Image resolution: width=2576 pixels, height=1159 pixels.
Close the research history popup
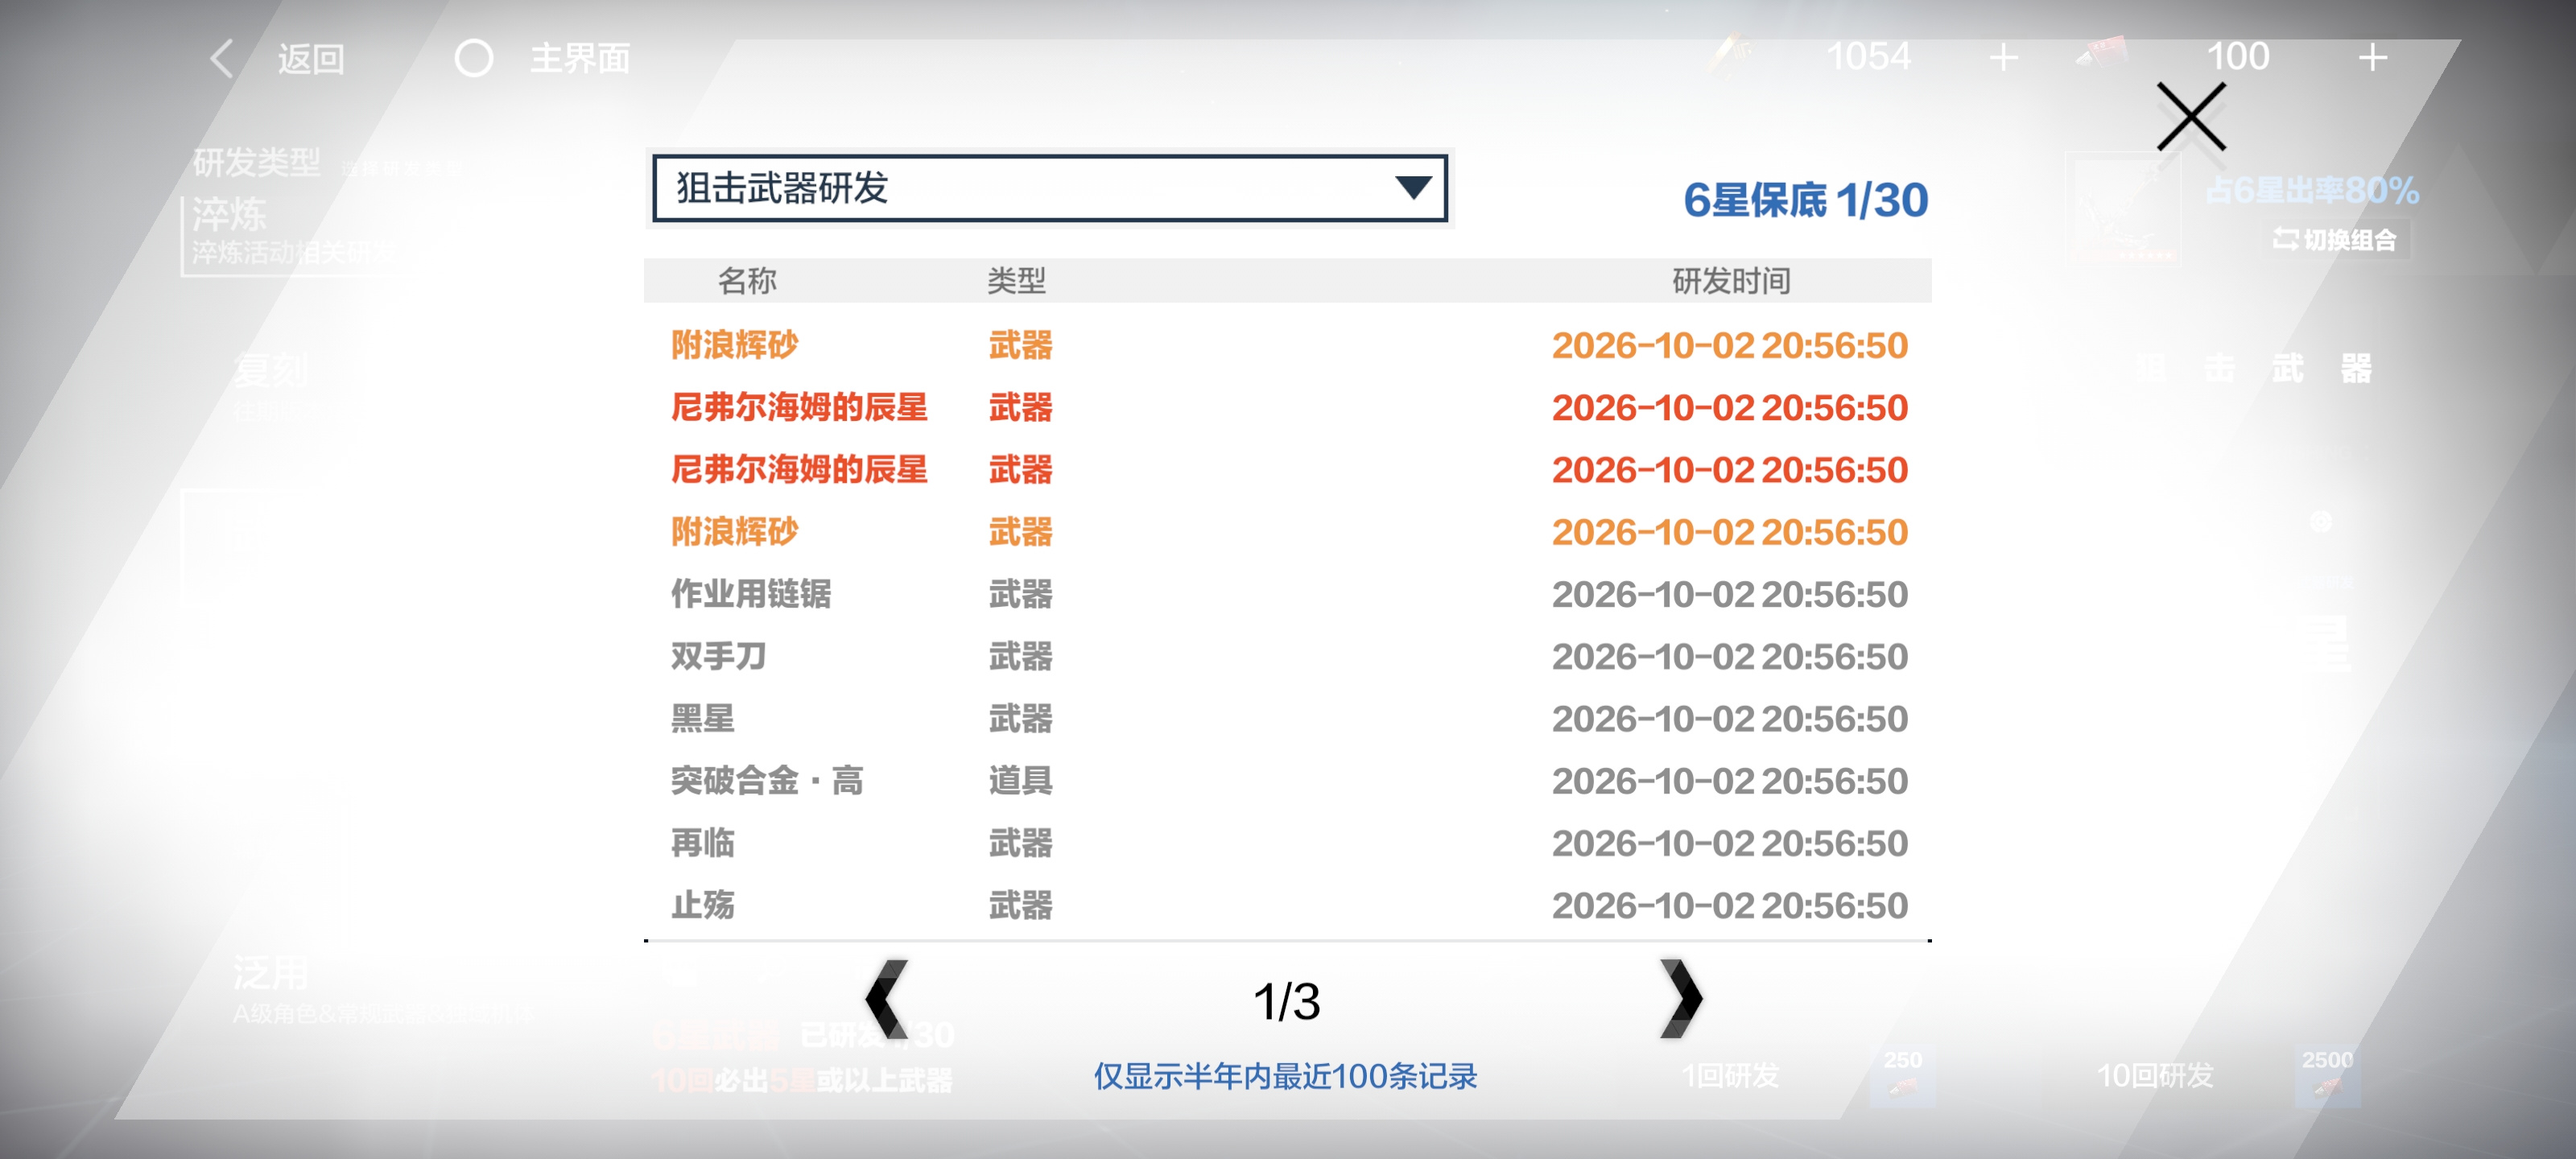(x=2190, y=117)
